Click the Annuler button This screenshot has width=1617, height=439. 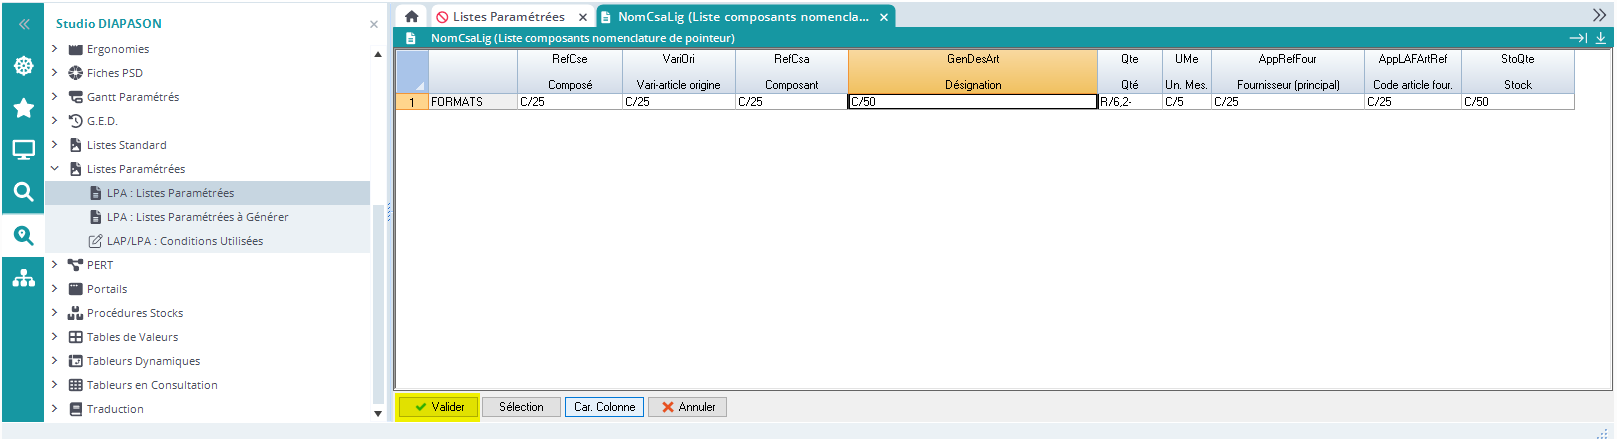pyautogui.click(x=687, y=407)
